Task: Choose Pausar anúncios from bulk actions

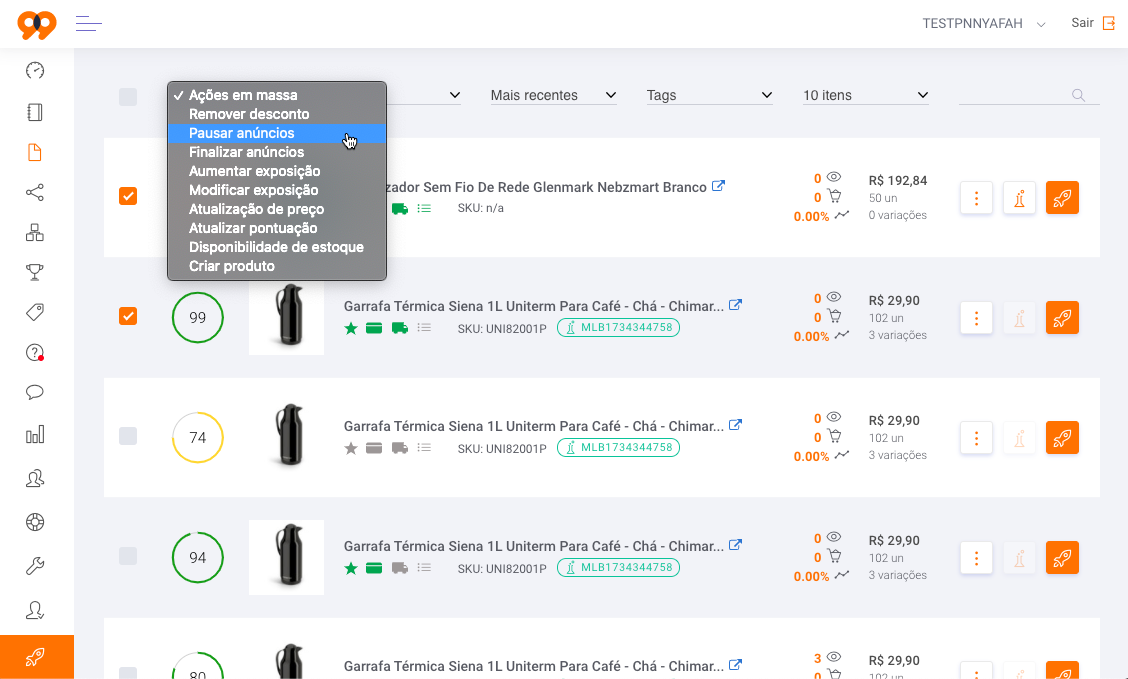Action: pos(277,133)
